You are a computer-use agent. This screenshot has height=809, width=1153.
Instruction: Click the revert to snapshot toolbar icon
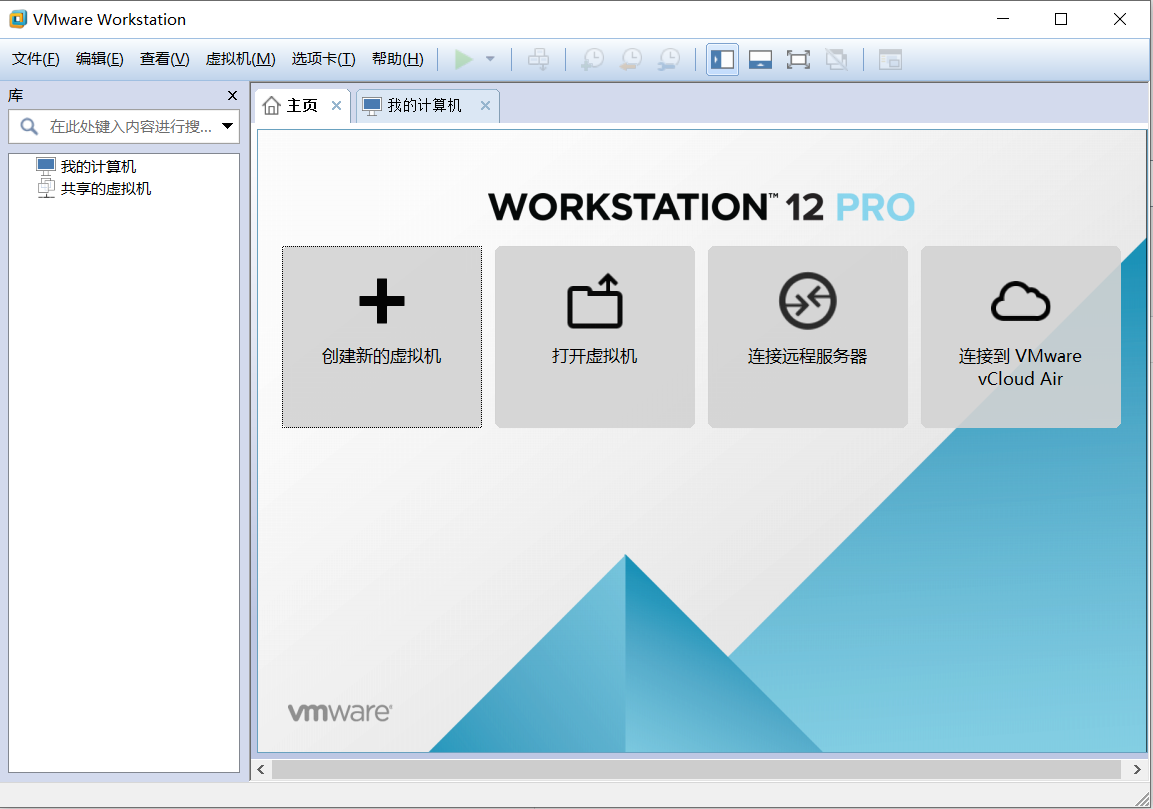click(x=630, y=59)
